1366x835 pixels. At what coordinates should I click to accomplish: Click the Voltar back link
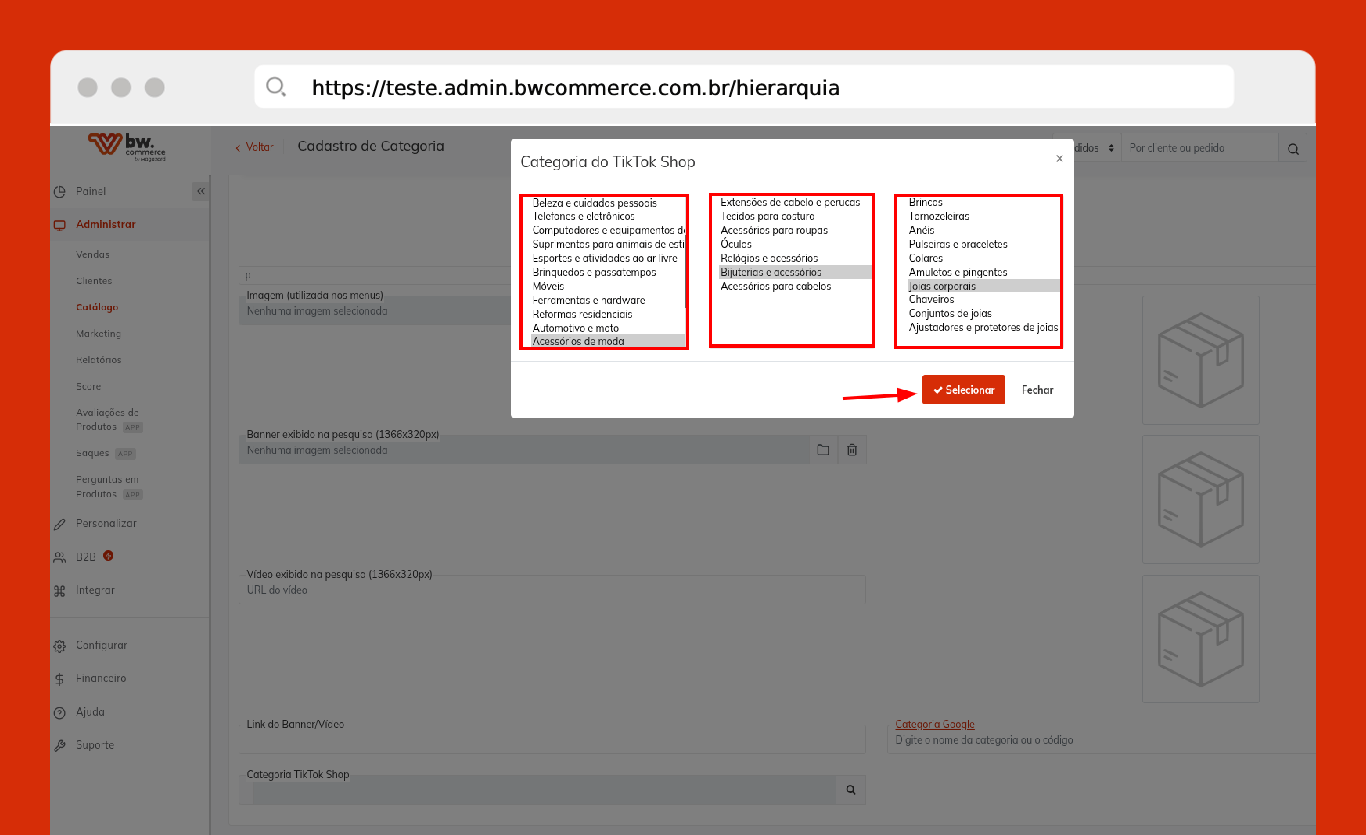[x=254, y=147]
